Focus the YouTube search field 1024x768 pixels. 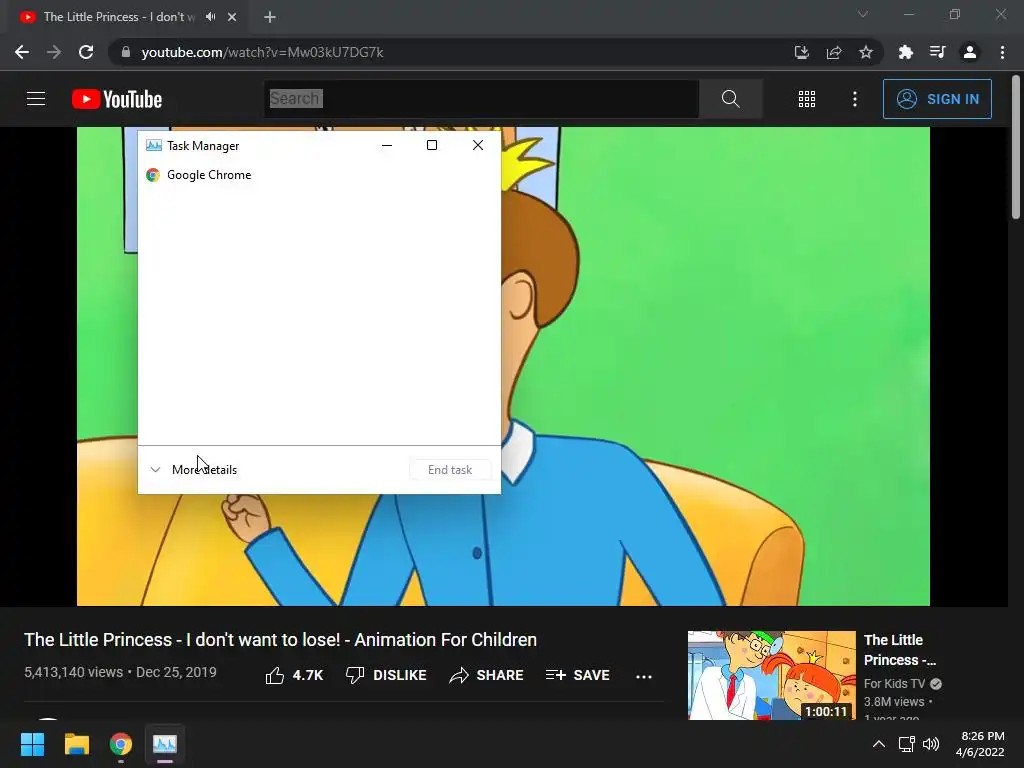click(483, 99)
